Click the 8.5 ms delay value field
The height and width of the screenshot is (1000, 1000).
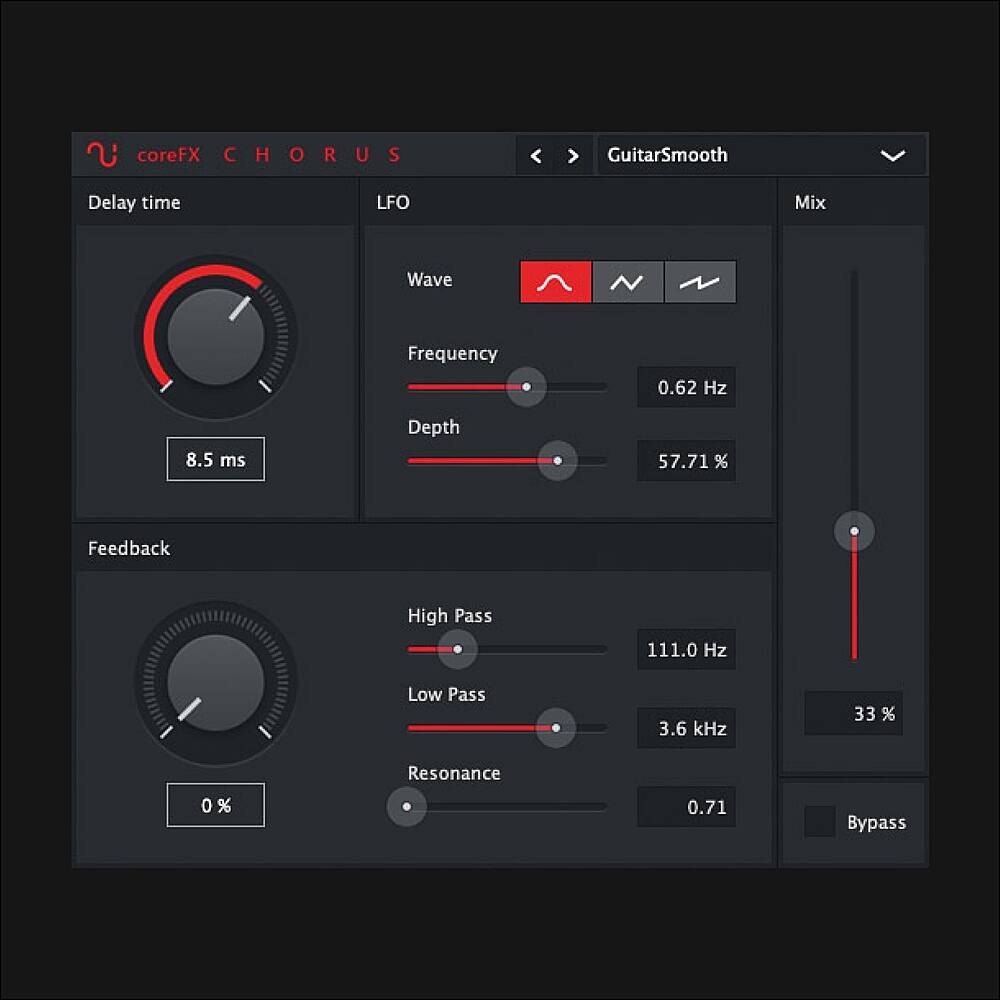coord(216,460)
